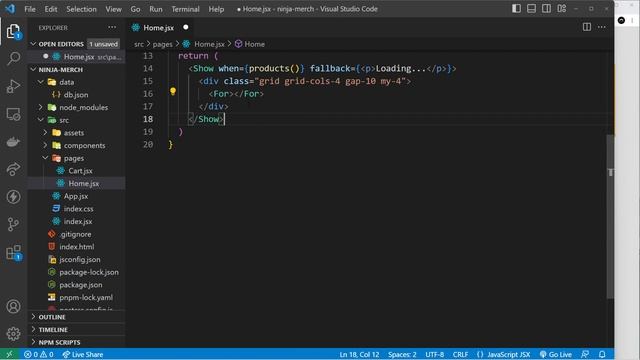Expand the Timeline section
This screenshot has height=360, width=640.
(x=76, y=329)
